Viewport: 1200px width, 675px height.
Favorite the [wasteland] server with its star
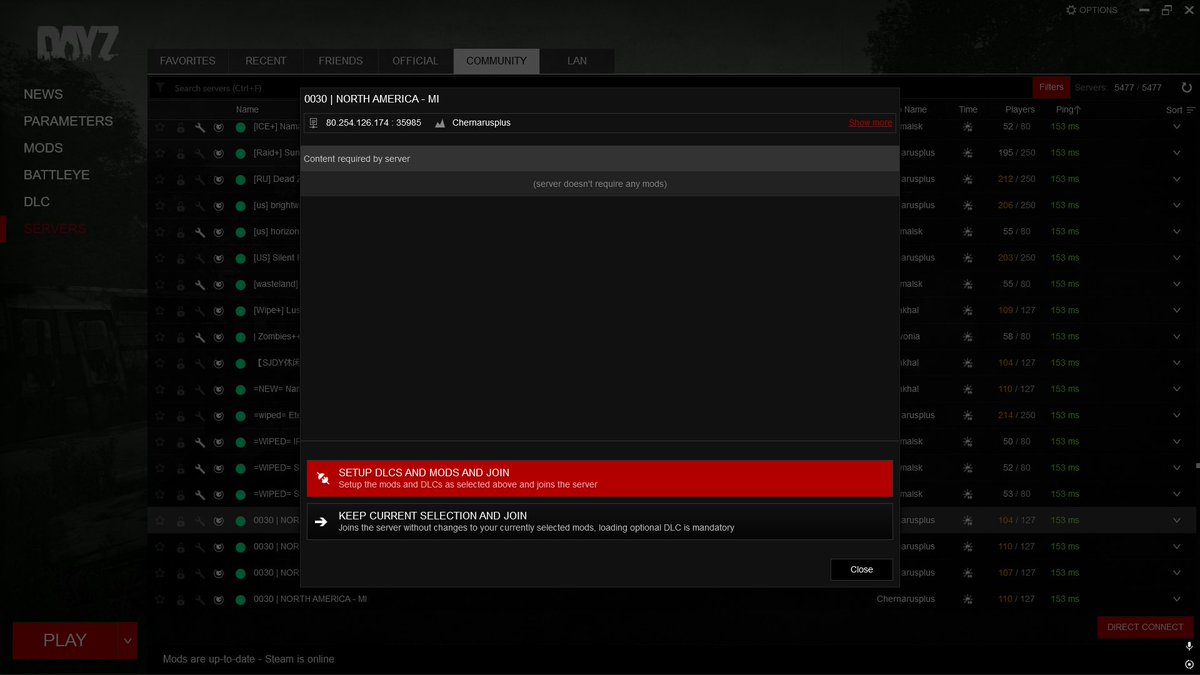tap(160, 284)
